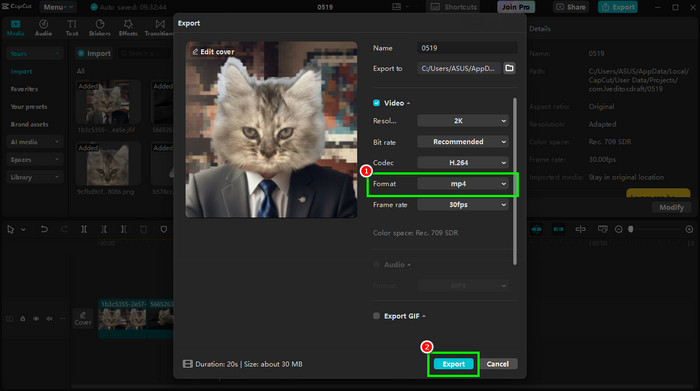Collapse the Export GIF section arrow

click(424, 316)
